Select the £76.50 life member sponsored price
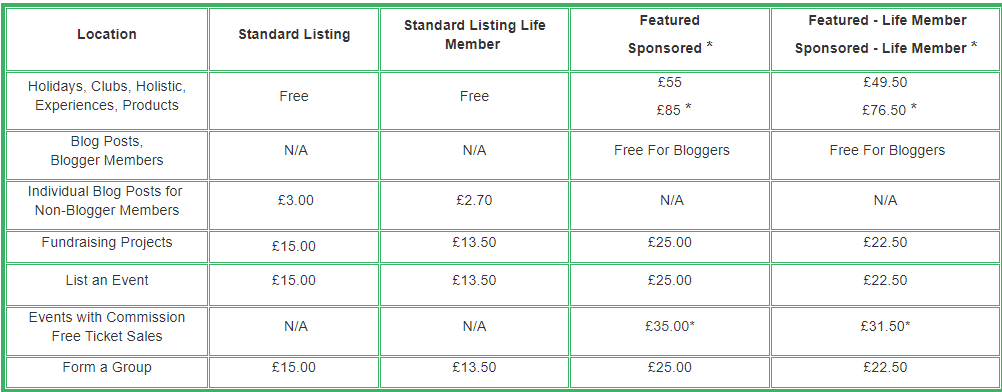 pos(889,109)
